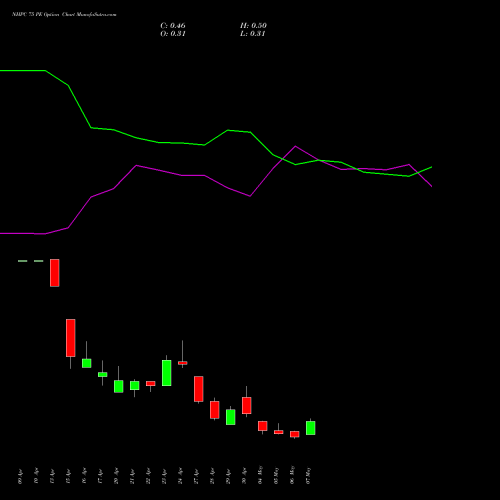
Task: Click the '13 Apr' date axis label
Action: (x=52, y=477)
